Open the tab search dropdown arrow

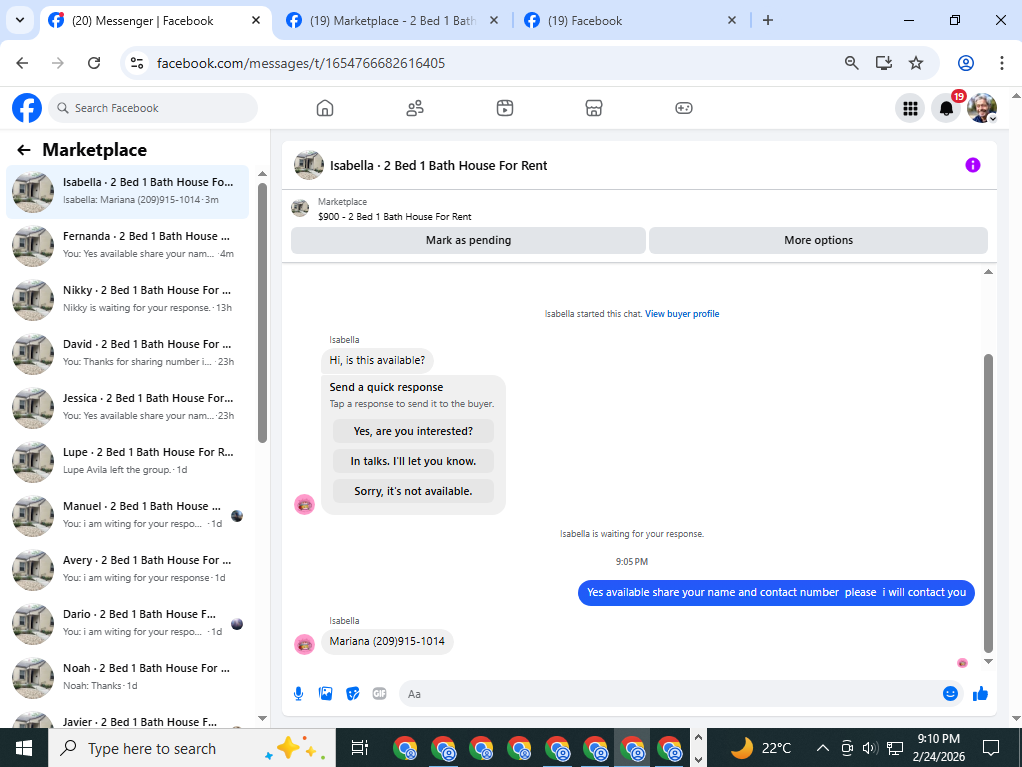pos(20,20)
